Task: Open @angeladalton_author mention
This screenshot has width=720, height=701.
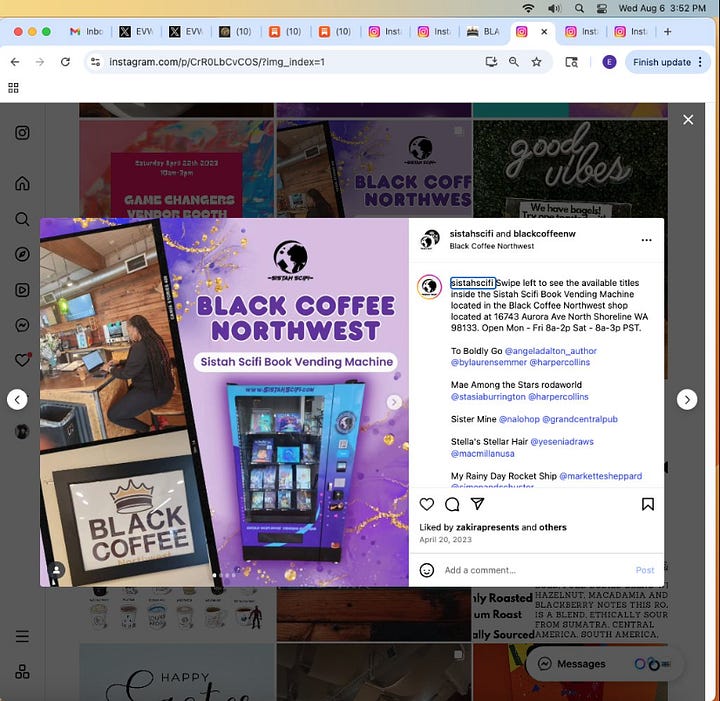Action: click(551, 351)
